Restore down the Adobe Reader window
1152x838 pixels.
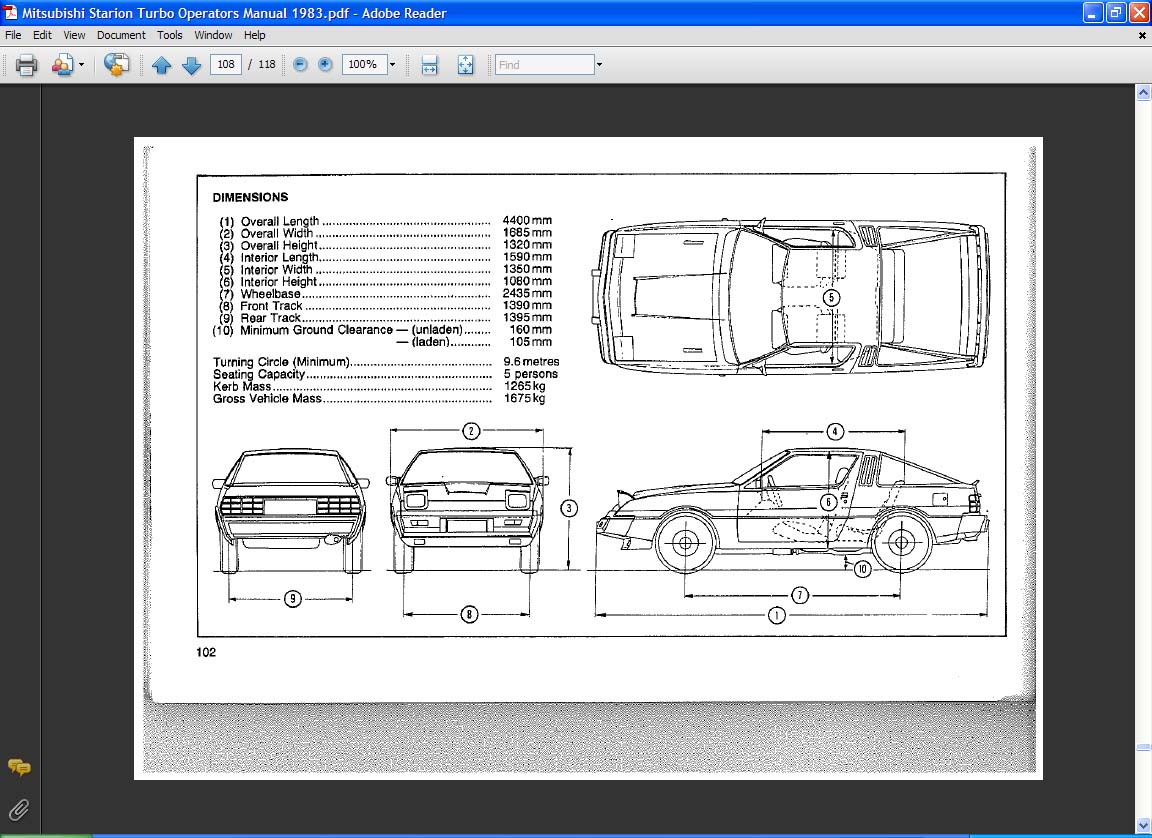point(1116,12)
